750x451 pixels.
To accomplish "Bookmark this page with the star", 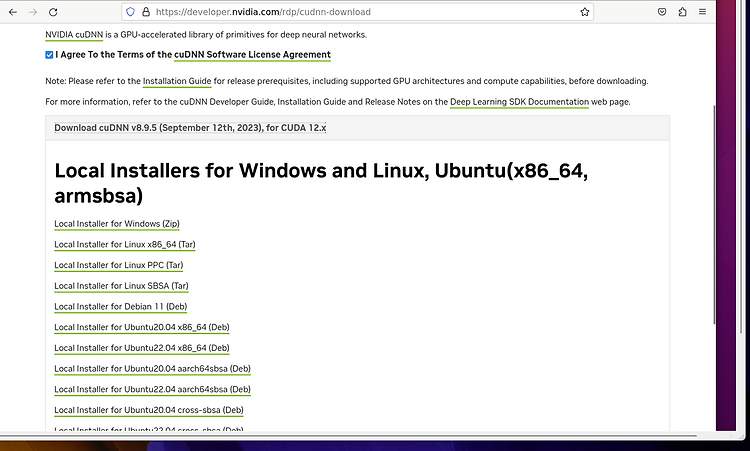I will coord(585,12).
